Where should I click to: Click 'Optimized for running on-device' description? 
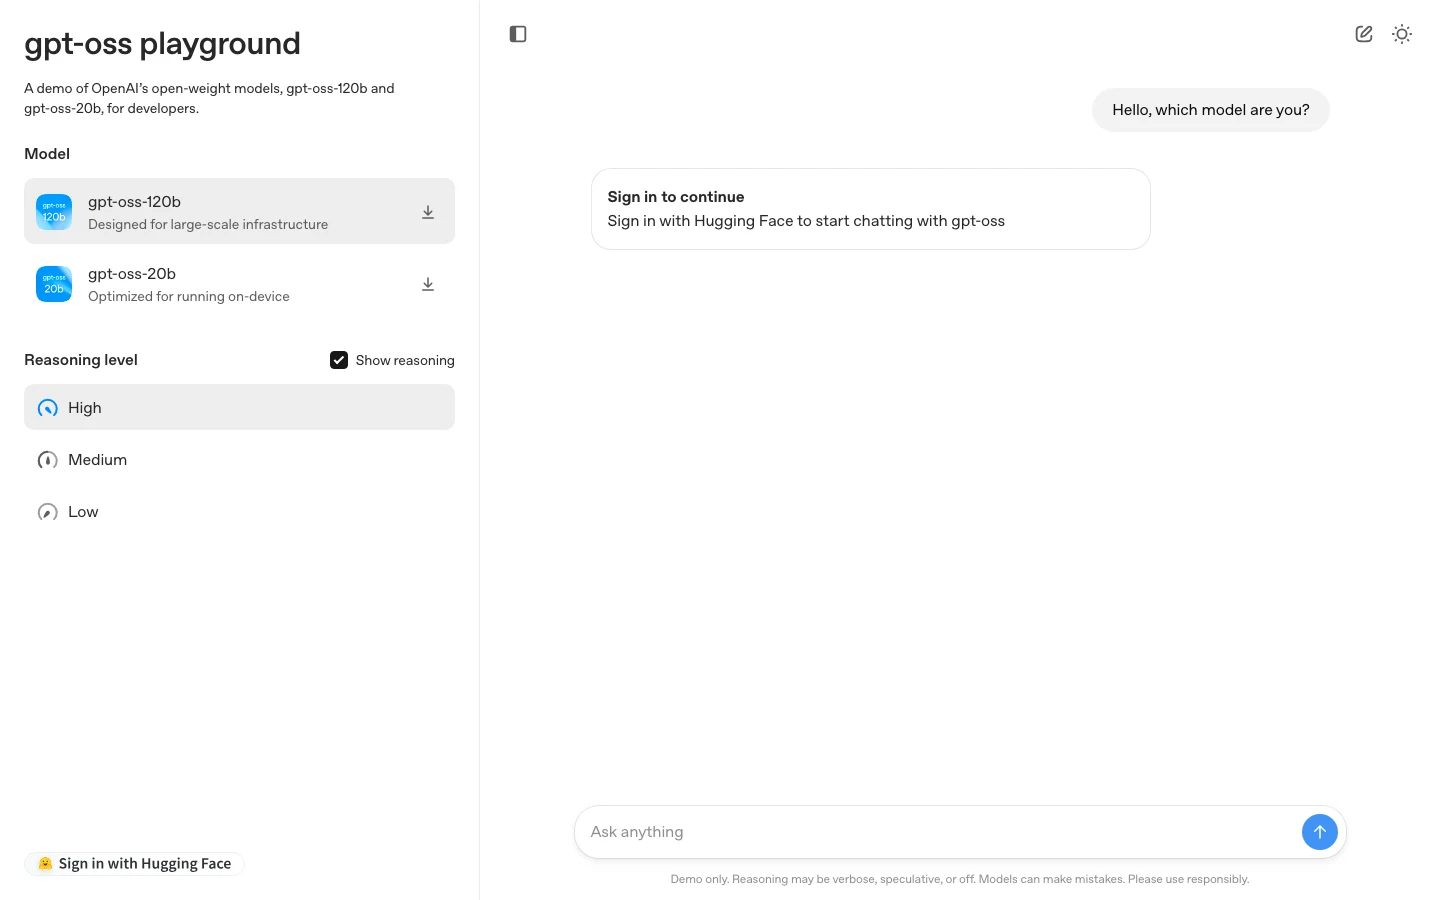pyautogui.click(x=189, y=297)
